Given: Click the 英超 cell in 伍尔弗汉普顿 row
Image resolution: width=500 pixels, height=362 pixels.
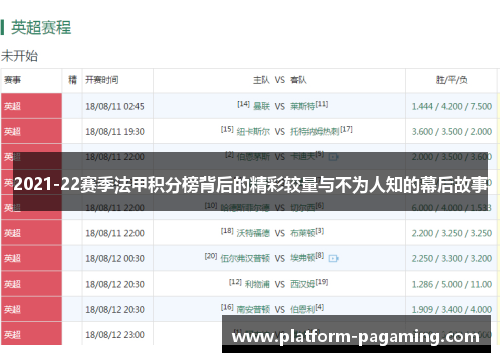Looking at the screenshot, I should point(31,258).
